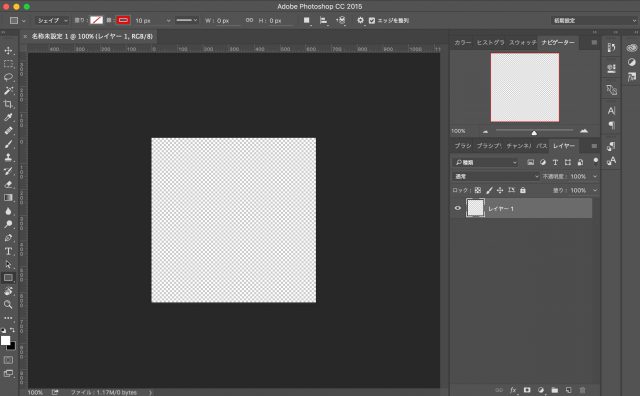The image size is (640, 396).
Task: Hide レイヤー 1 using the eye icon
Action: pyautogui.click(x=458, y=208)
